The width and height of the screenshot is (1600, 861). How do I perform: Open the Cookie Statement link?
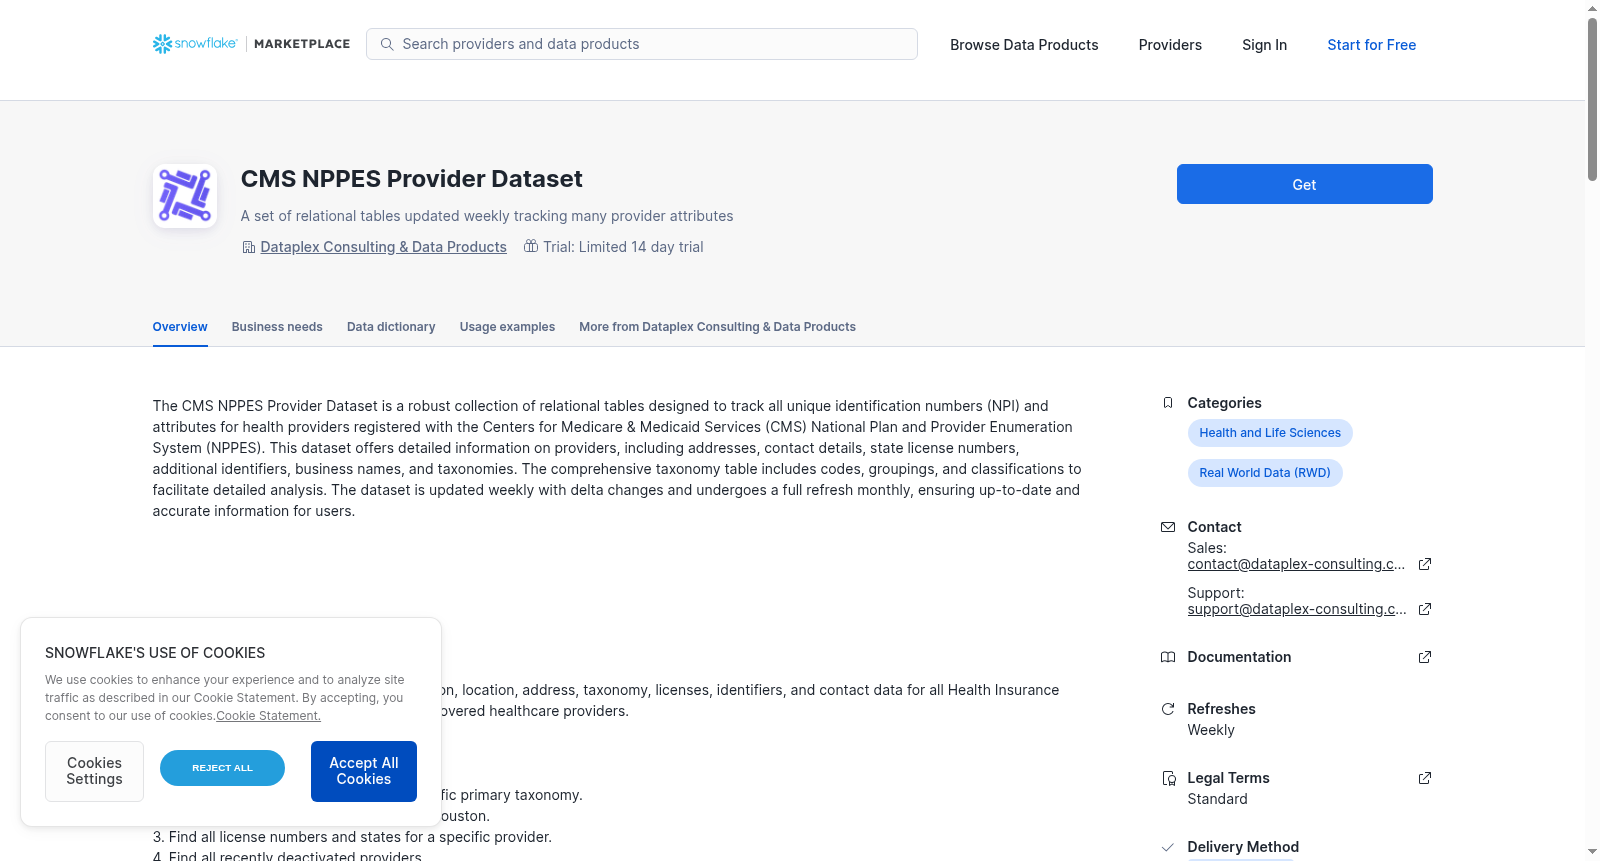268,716
